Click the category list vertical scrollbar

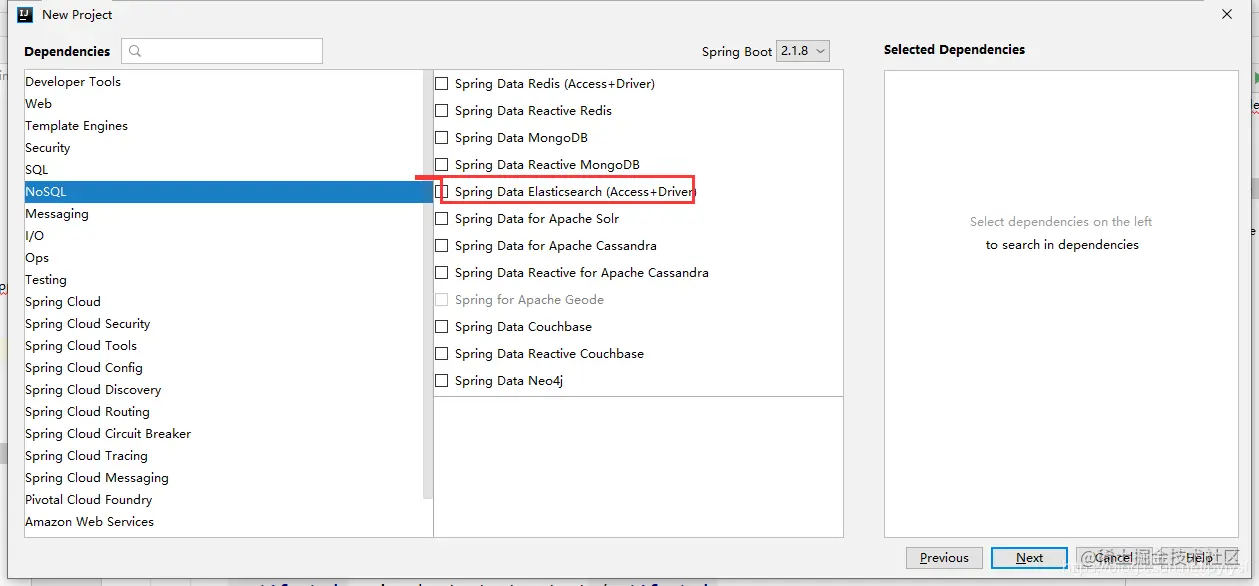pos(428,285)
